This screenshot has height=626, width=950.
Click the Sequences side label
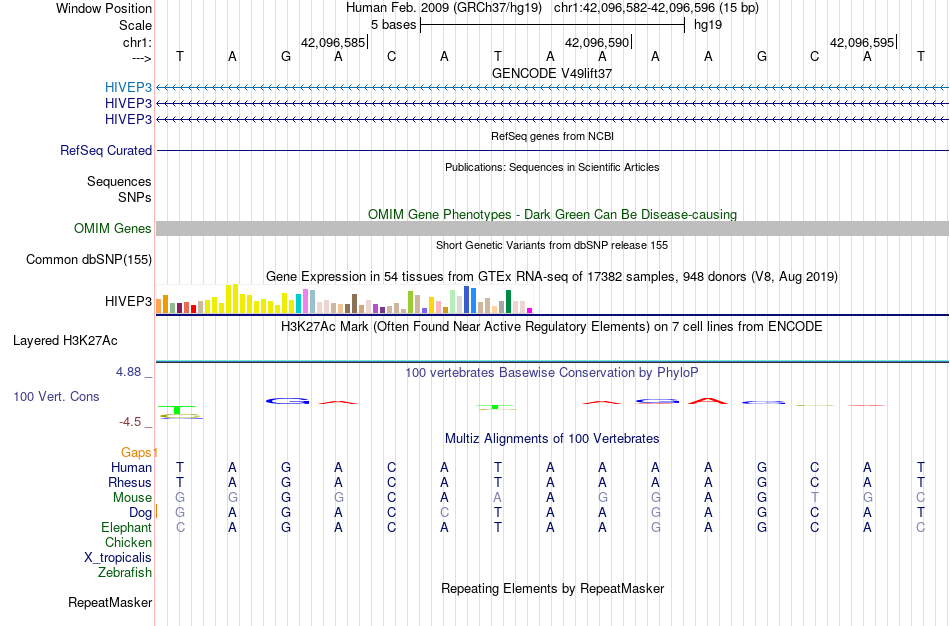[x=119, y=181]
